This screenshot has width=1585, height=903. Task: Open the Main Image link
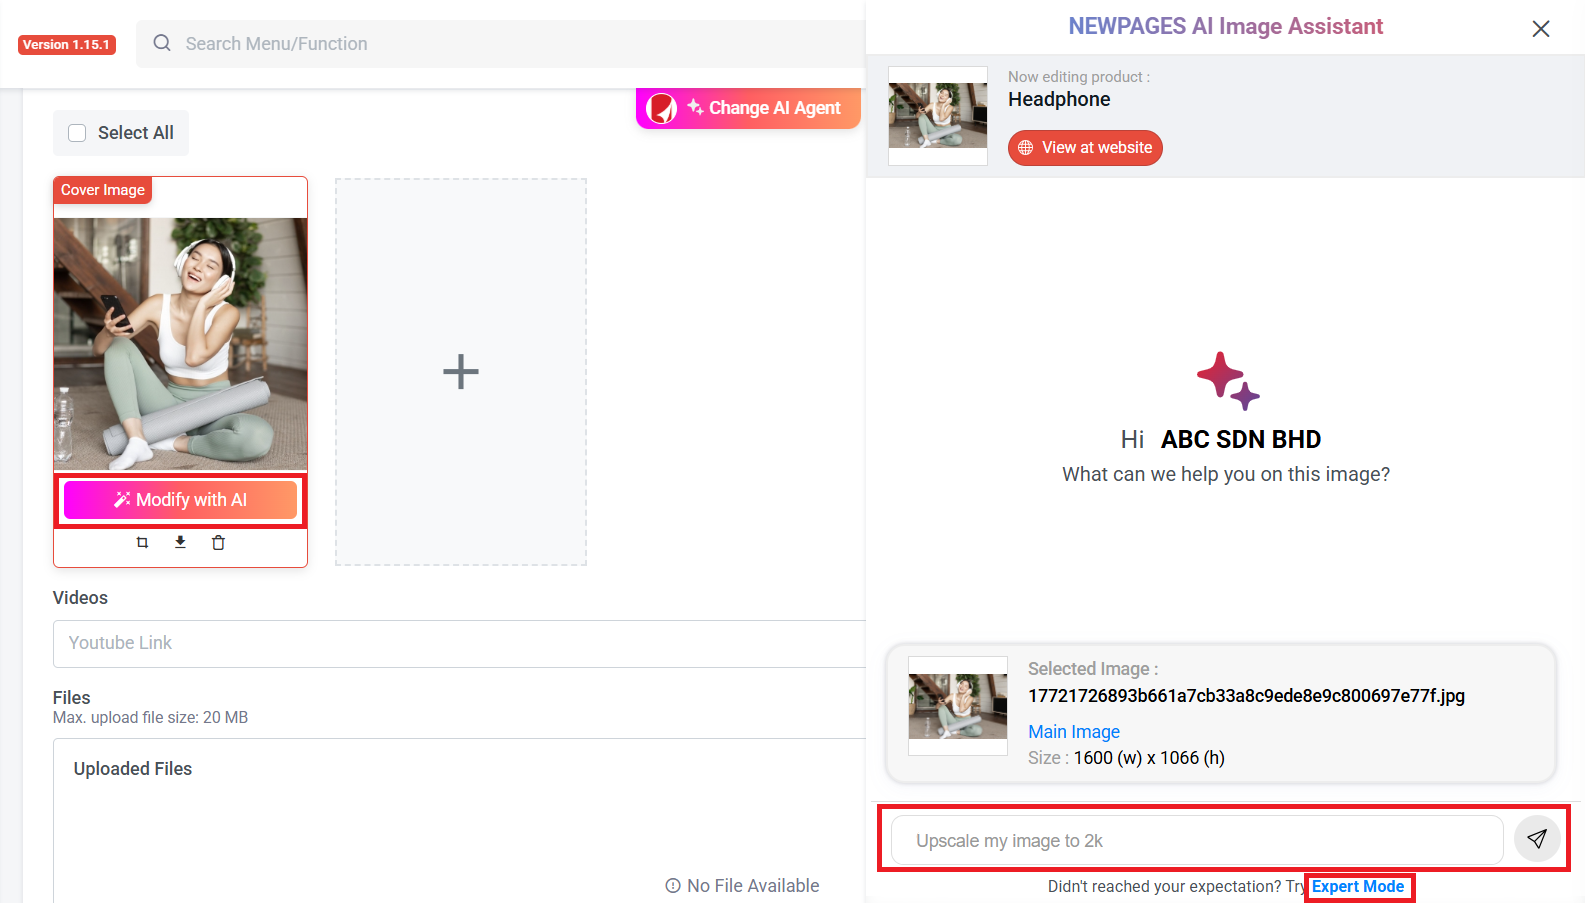tap(1073, 732)
